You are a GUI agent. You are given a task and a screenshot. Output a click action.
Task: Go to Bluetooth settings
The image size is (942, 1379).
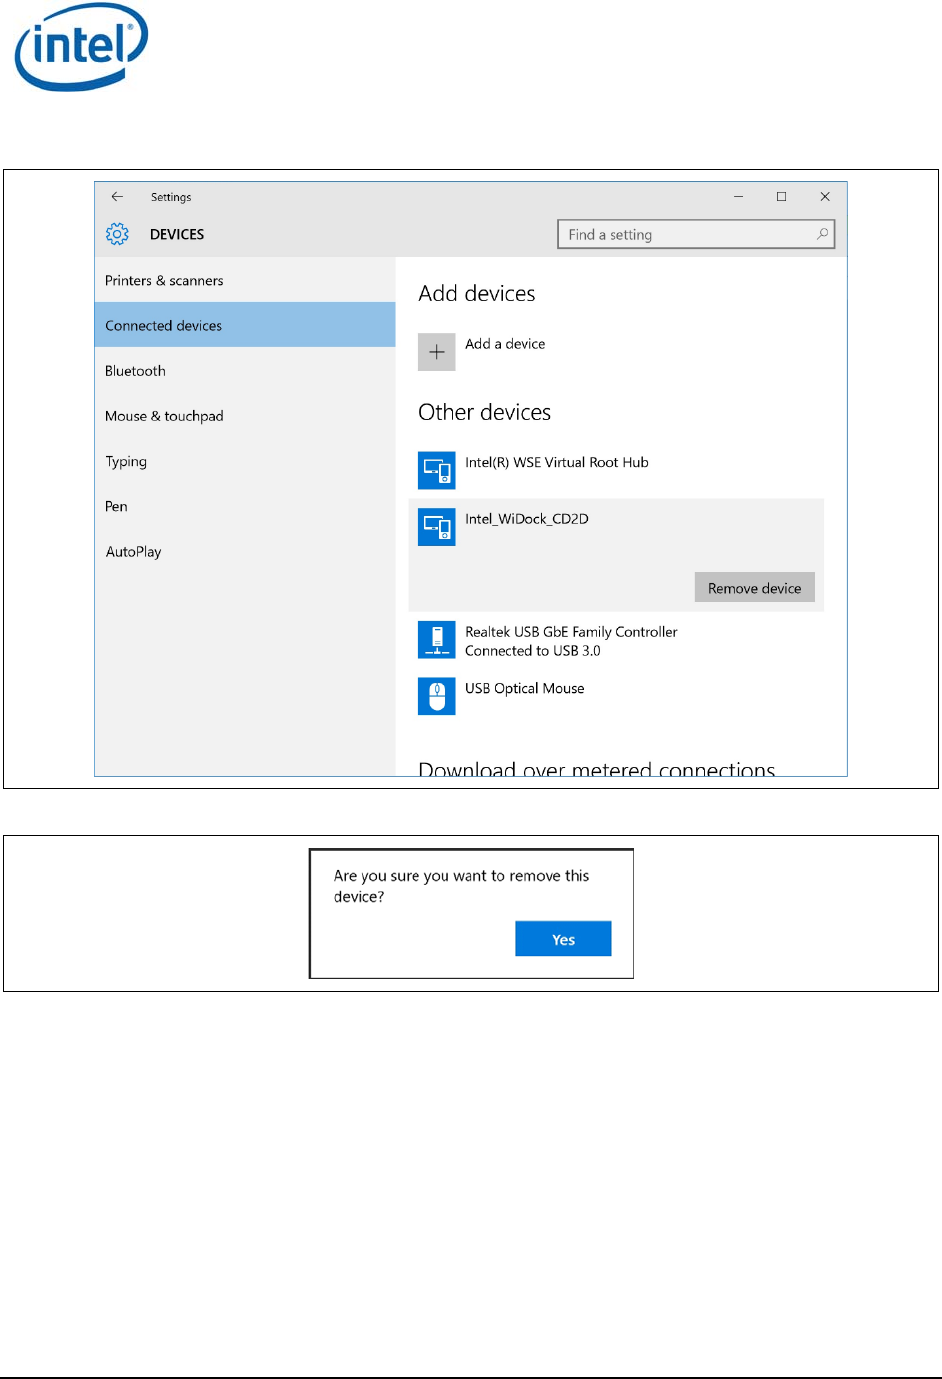click(245, 370)
